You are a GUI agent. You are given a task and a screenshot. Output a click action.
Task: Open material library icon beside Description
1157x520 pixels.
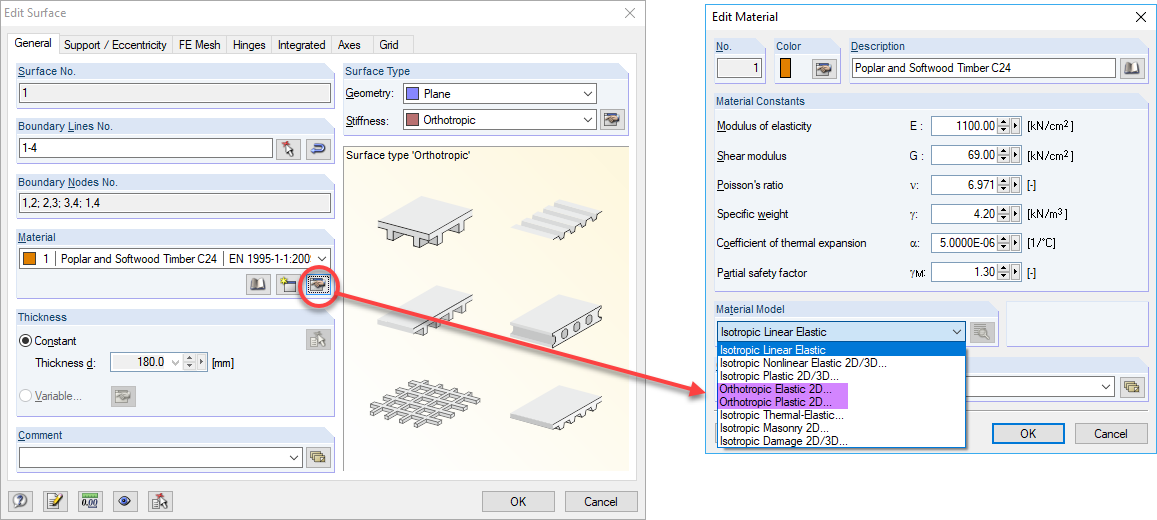click(x=1132, y=69)
